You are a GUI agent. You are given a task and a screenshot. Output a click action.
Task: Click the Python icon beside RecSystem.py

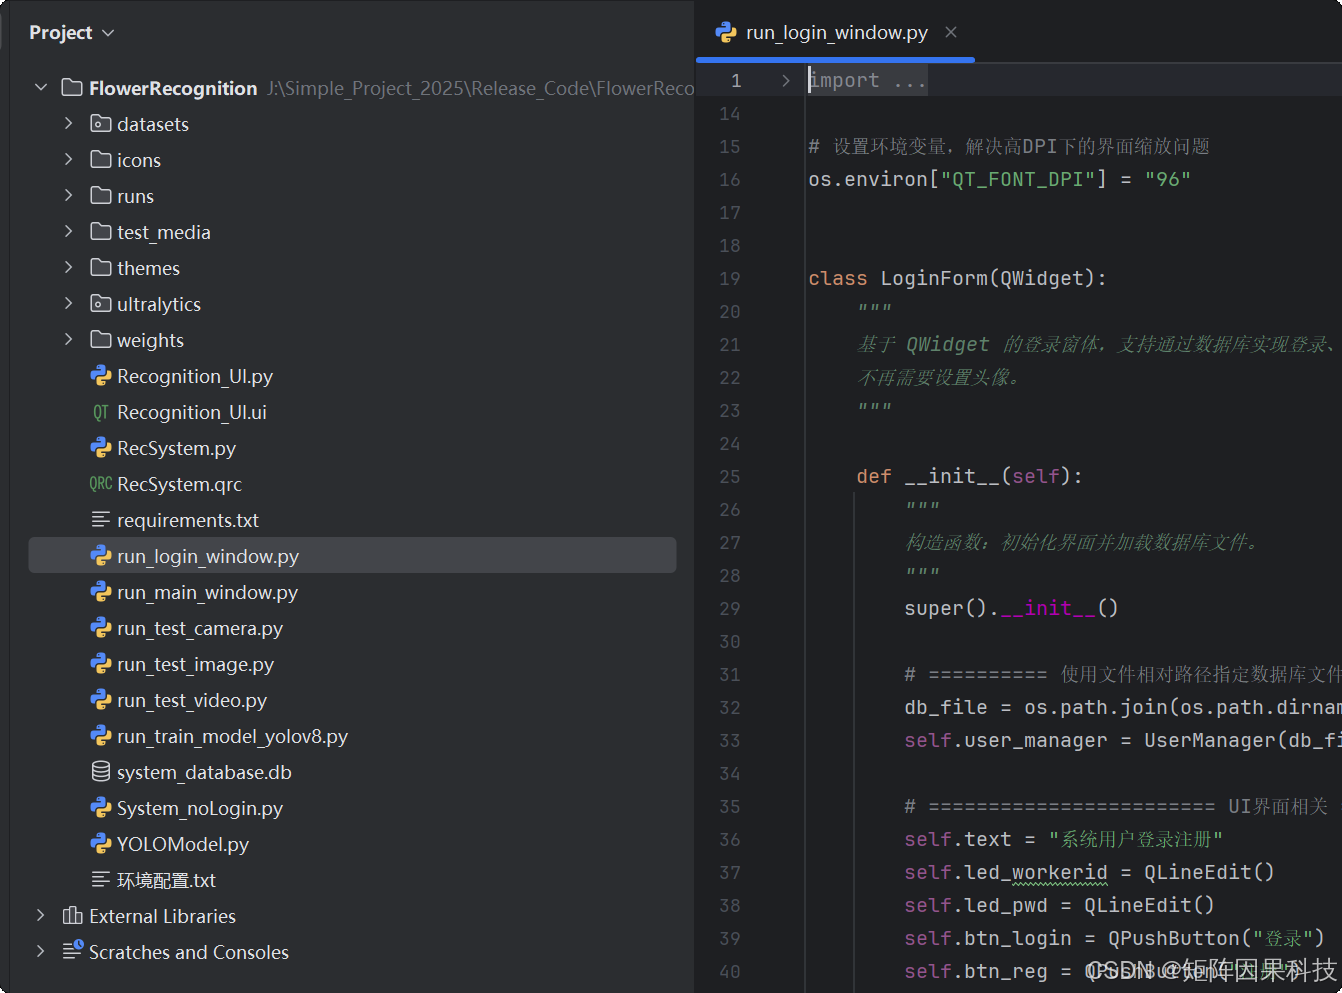[100, 448]
